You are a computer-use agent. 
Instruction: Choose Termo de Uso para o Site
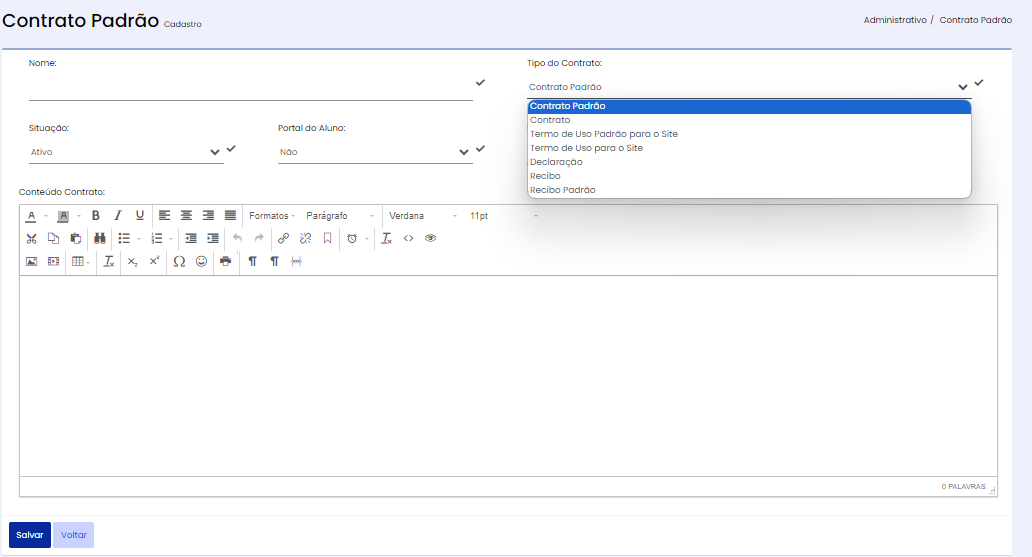pos(749,148)
